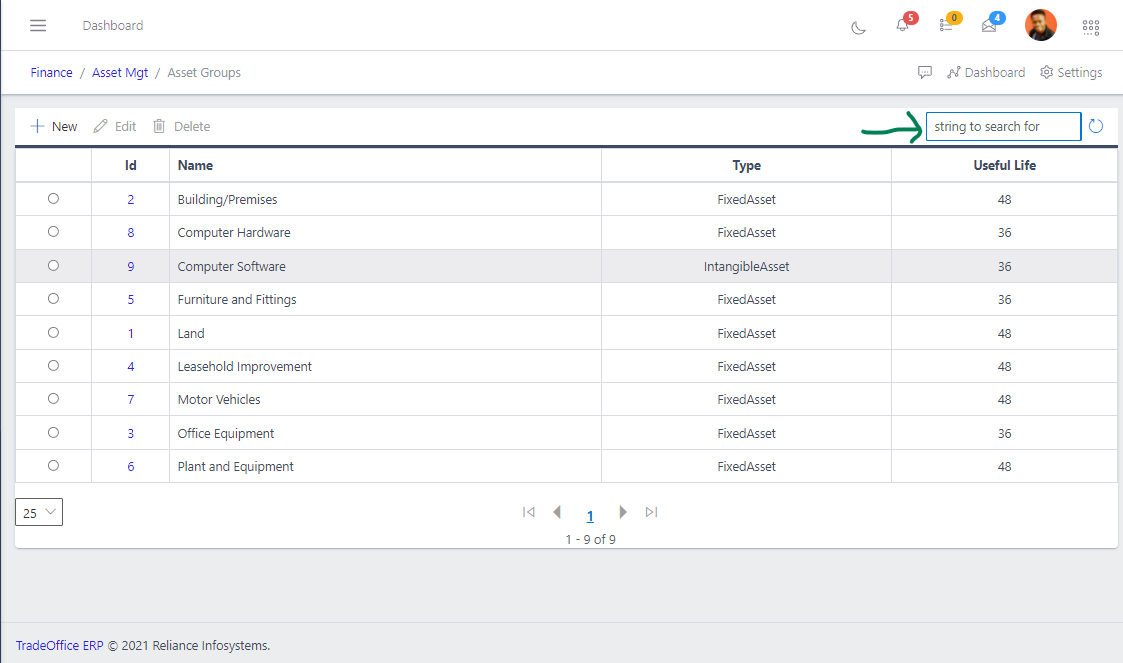The height and width of the screenshot is (663, 1123).
Task: Click the TradeOffice ERP footer link
Action: (x=60, y=645)
